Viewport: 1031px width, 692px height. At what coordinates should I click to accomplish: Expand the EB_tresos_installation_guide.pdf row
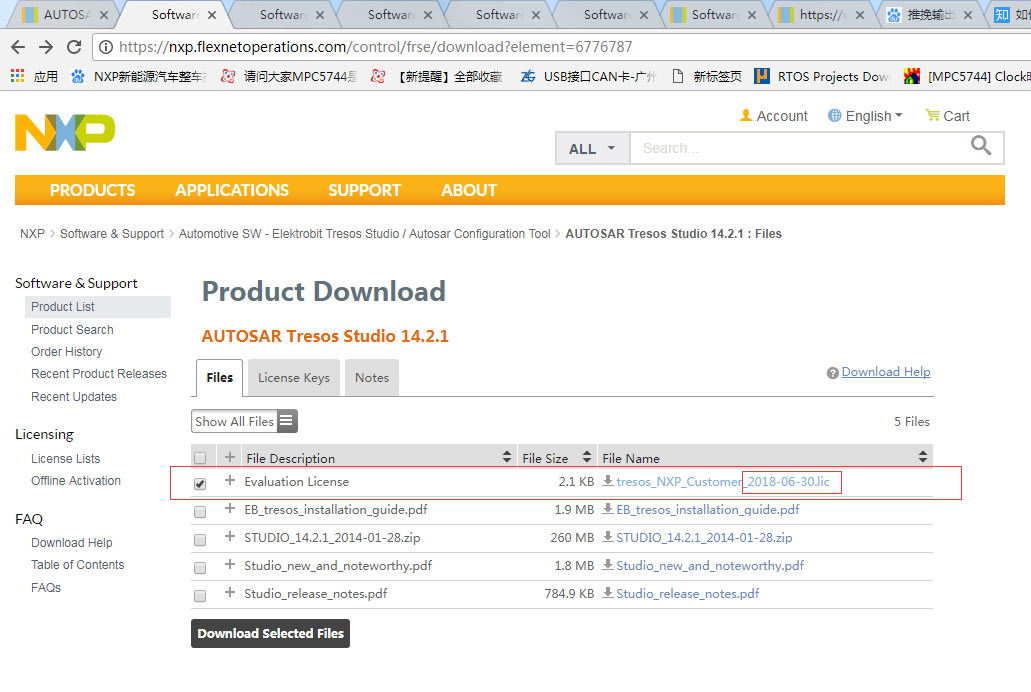coord(229,508)
